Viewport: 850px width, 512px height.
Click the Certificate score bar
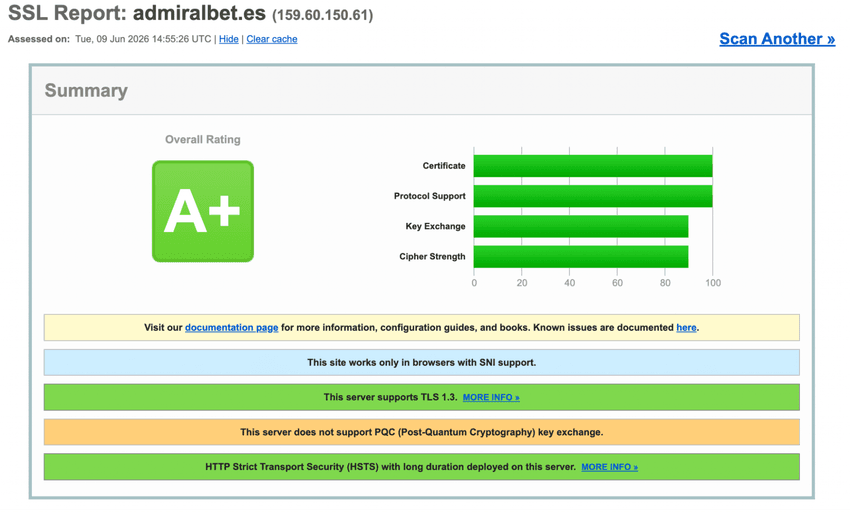593,166
